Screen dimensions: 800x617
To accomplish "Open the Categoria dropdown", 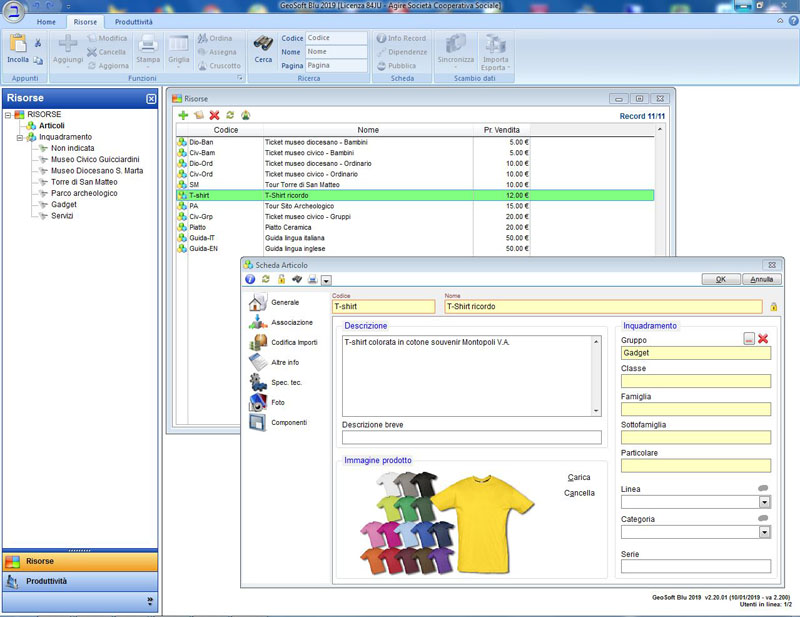I will [x=764, y=533].
